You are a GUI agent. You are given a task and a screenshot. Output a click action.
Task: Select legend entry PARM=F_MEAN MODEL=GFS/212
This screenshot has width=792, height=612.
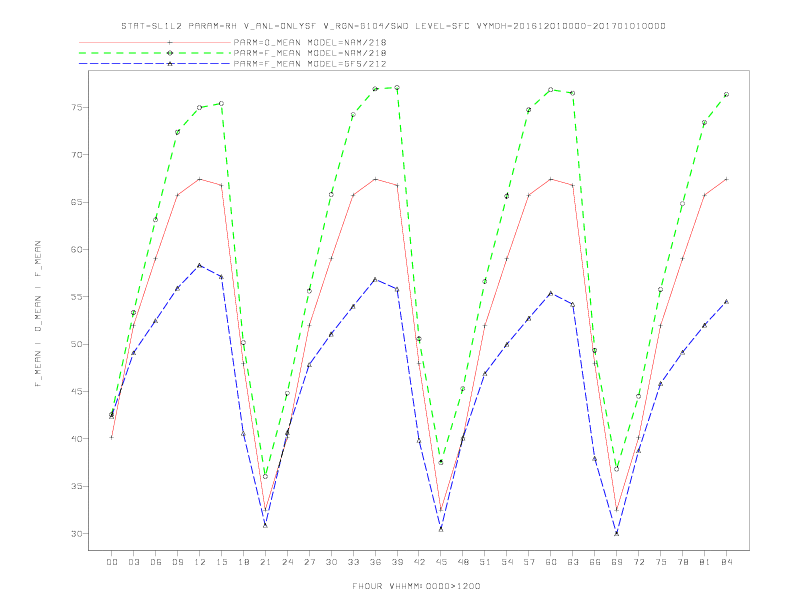click(310, 64)
